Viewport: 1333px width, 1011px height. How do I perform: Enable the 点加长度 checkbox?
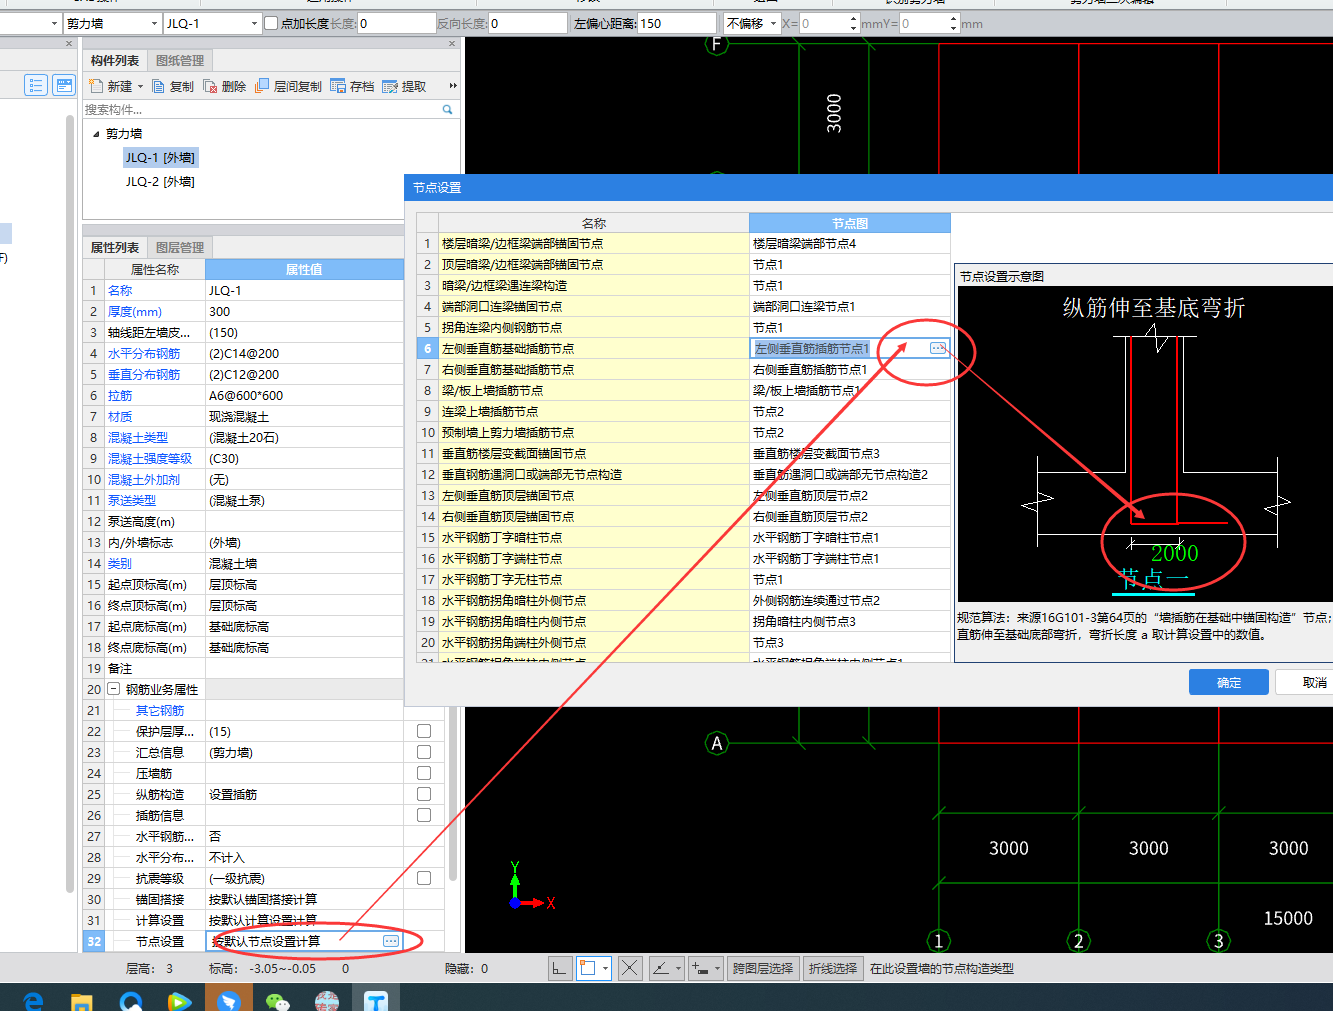[271, 23]
